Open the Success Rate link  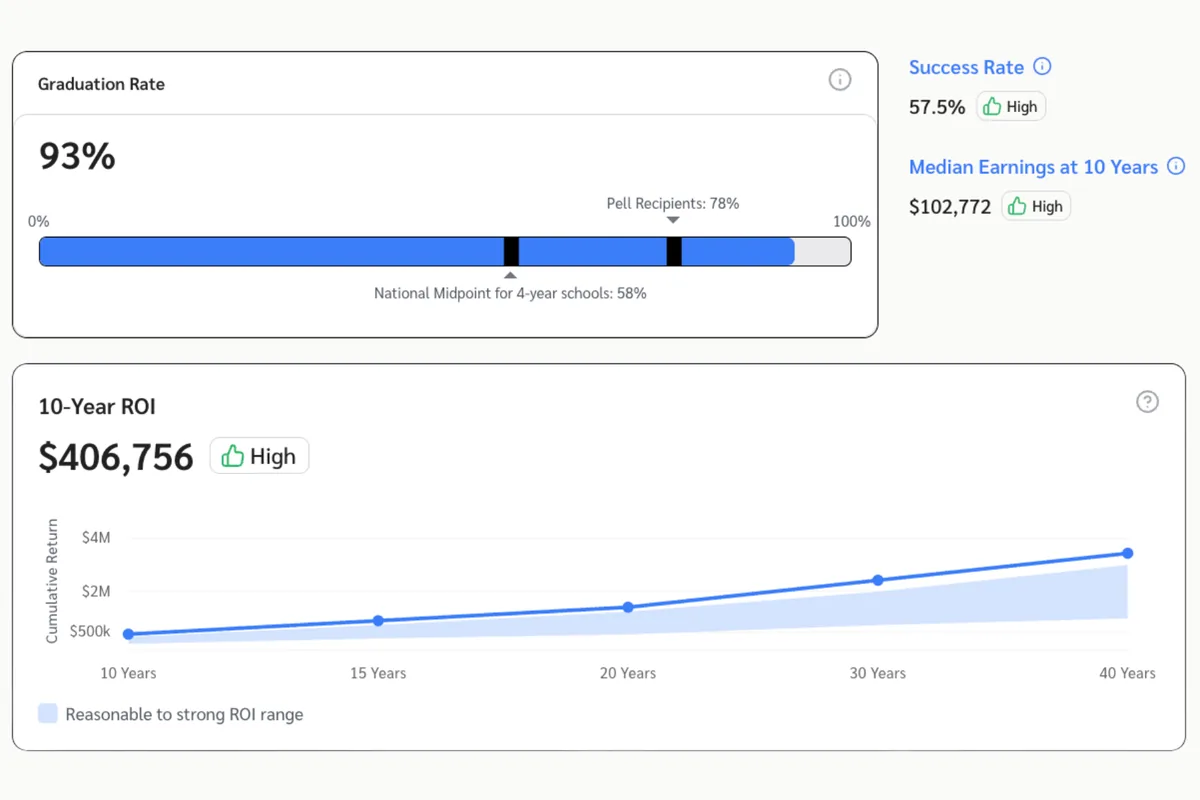966,67
